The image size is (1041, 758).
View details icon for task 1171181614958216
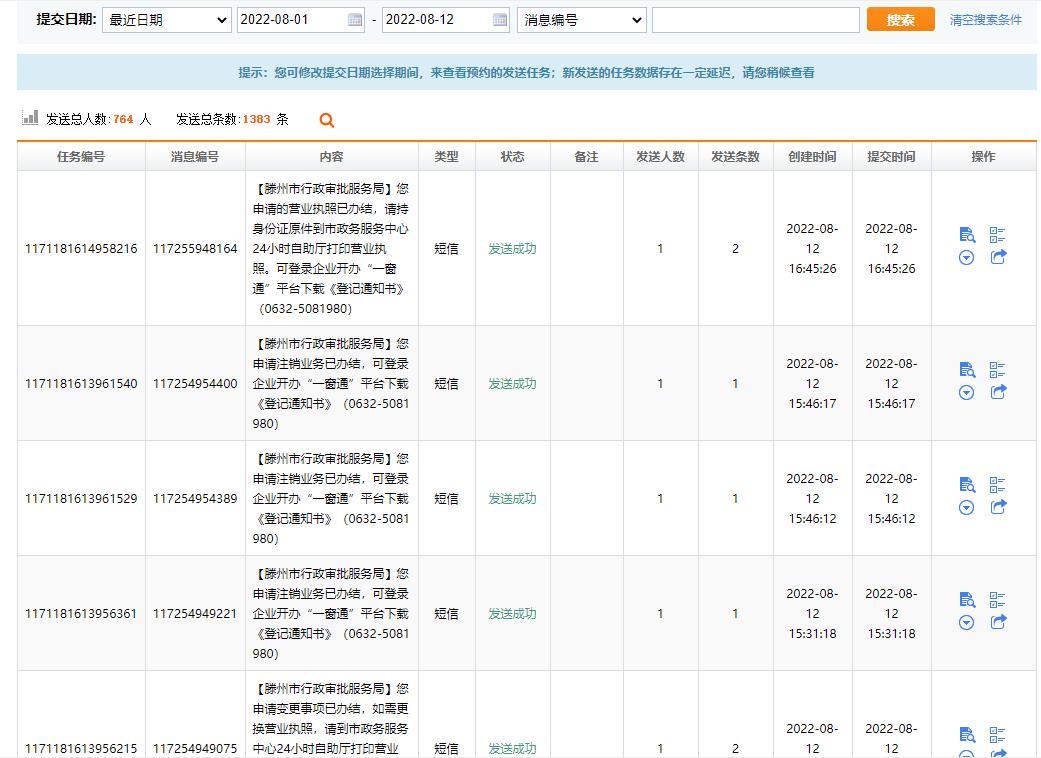click(967, 235)
